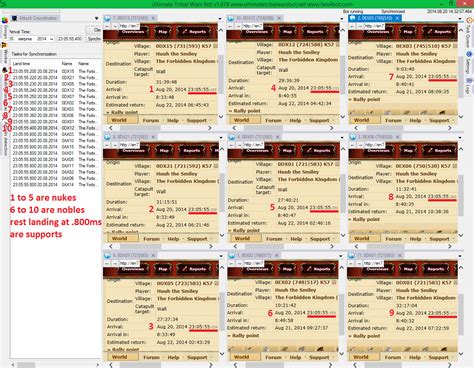Go forward in the 00X15 browser pane
This screenshot has height=368, width=474.
tap(115, 26)
